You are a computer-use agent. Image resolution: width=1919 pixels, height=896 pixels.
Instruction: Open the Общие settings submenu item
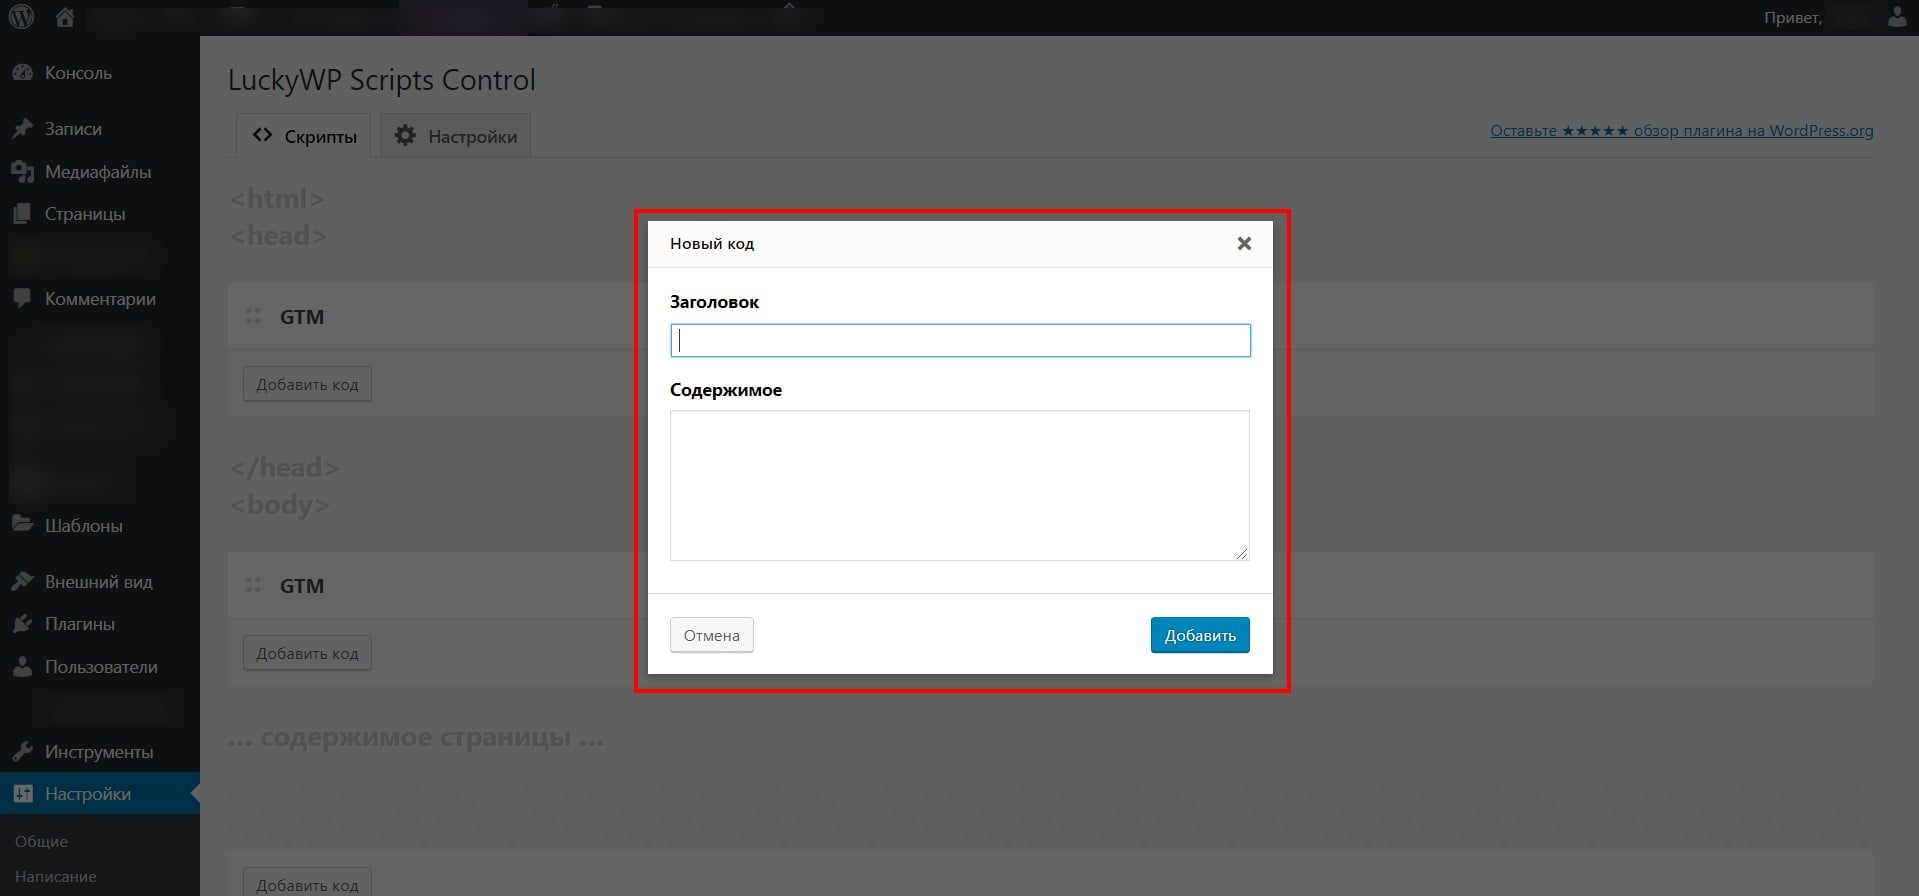pos(42,842)
